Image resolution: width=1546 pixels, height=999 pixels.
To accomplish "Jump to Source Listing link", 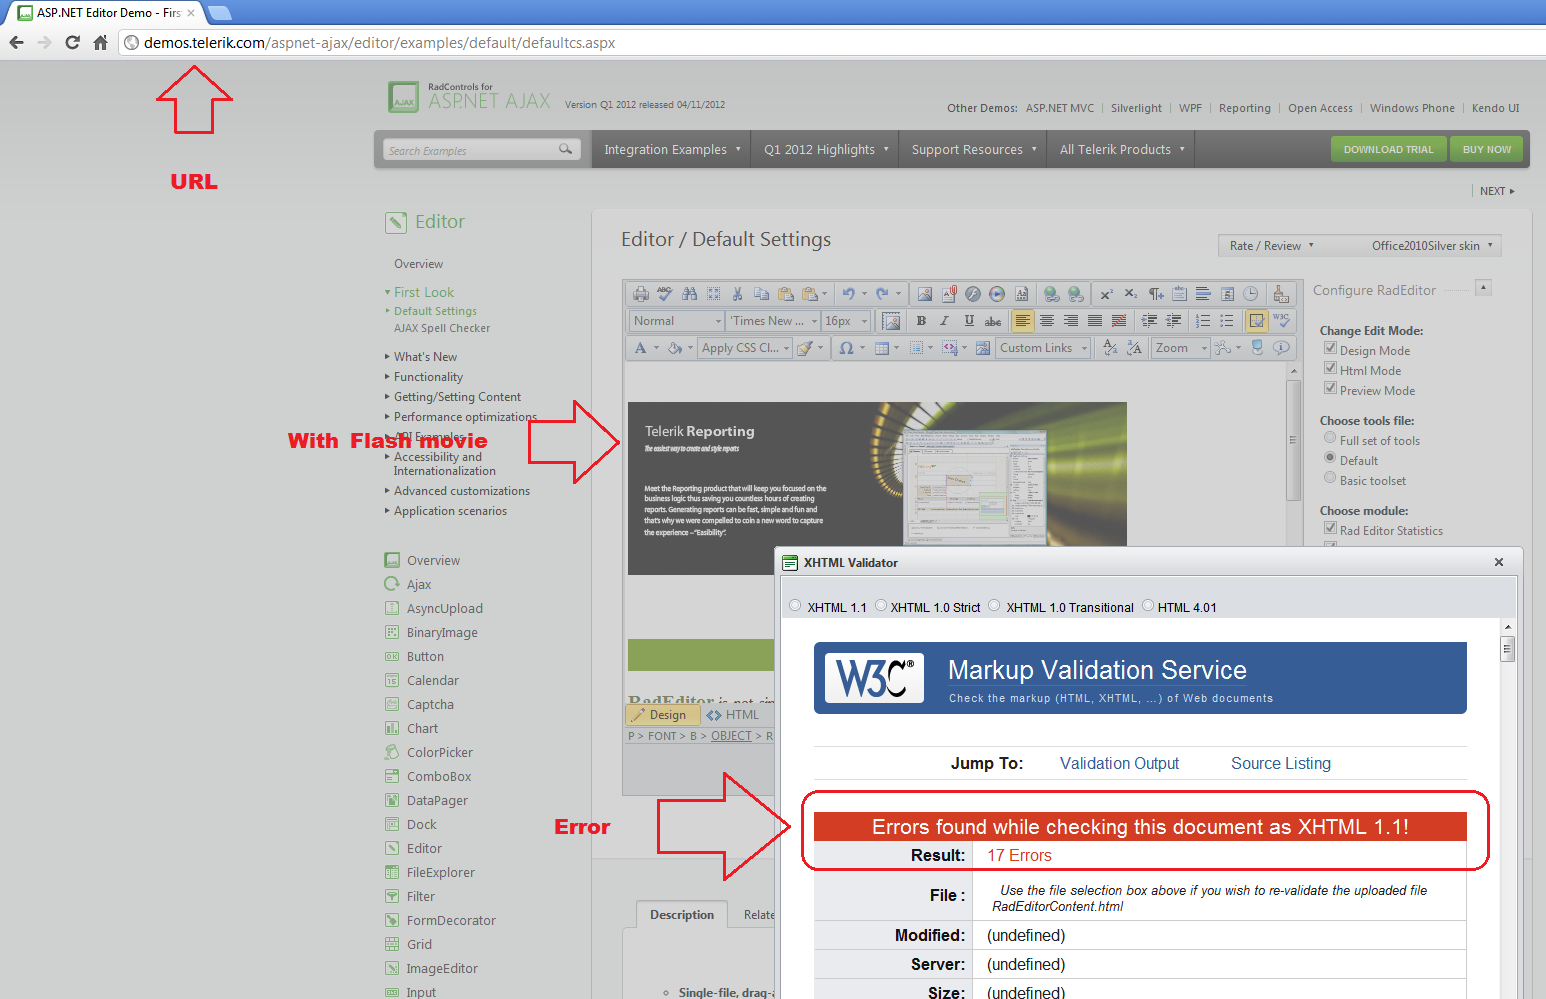I will tap(1281, 764).
